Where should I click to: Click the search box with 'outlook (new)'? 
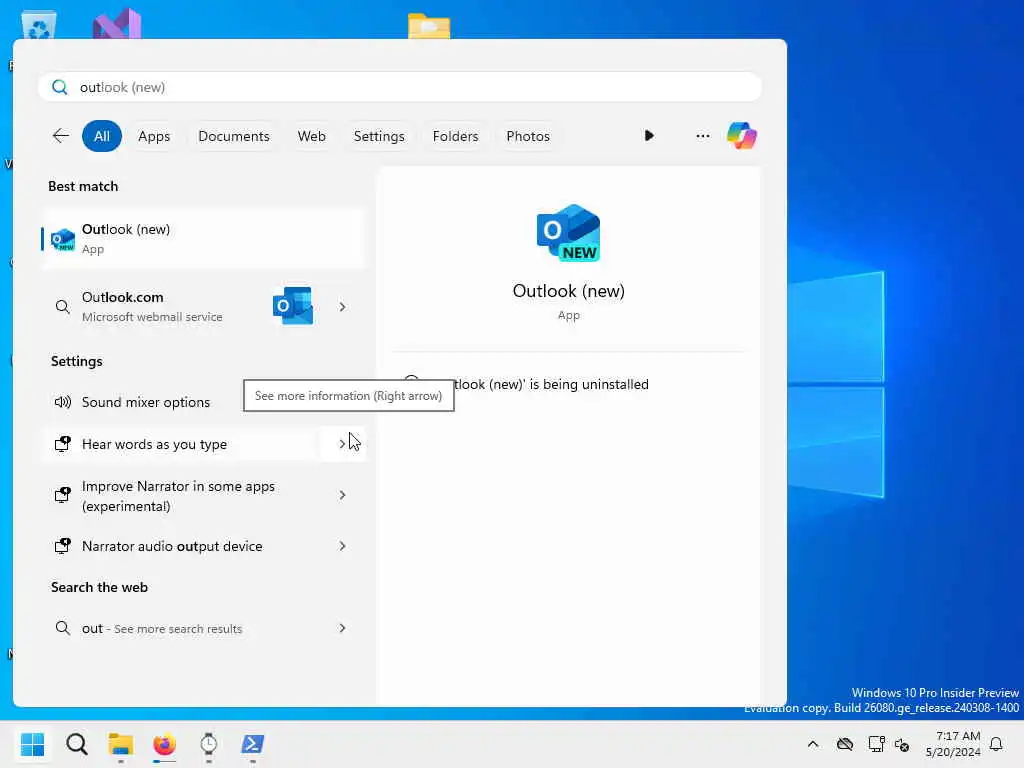(x=400, y=87)
